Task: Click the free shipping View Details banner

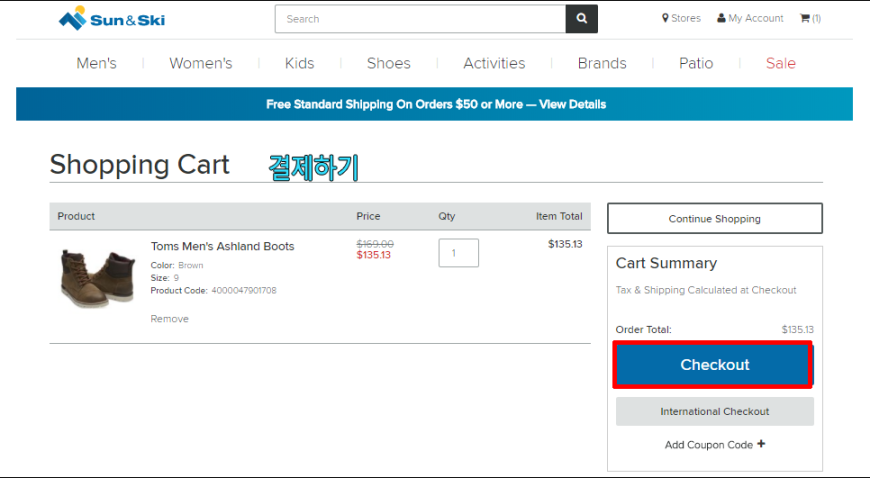Action: pos(434,104)
